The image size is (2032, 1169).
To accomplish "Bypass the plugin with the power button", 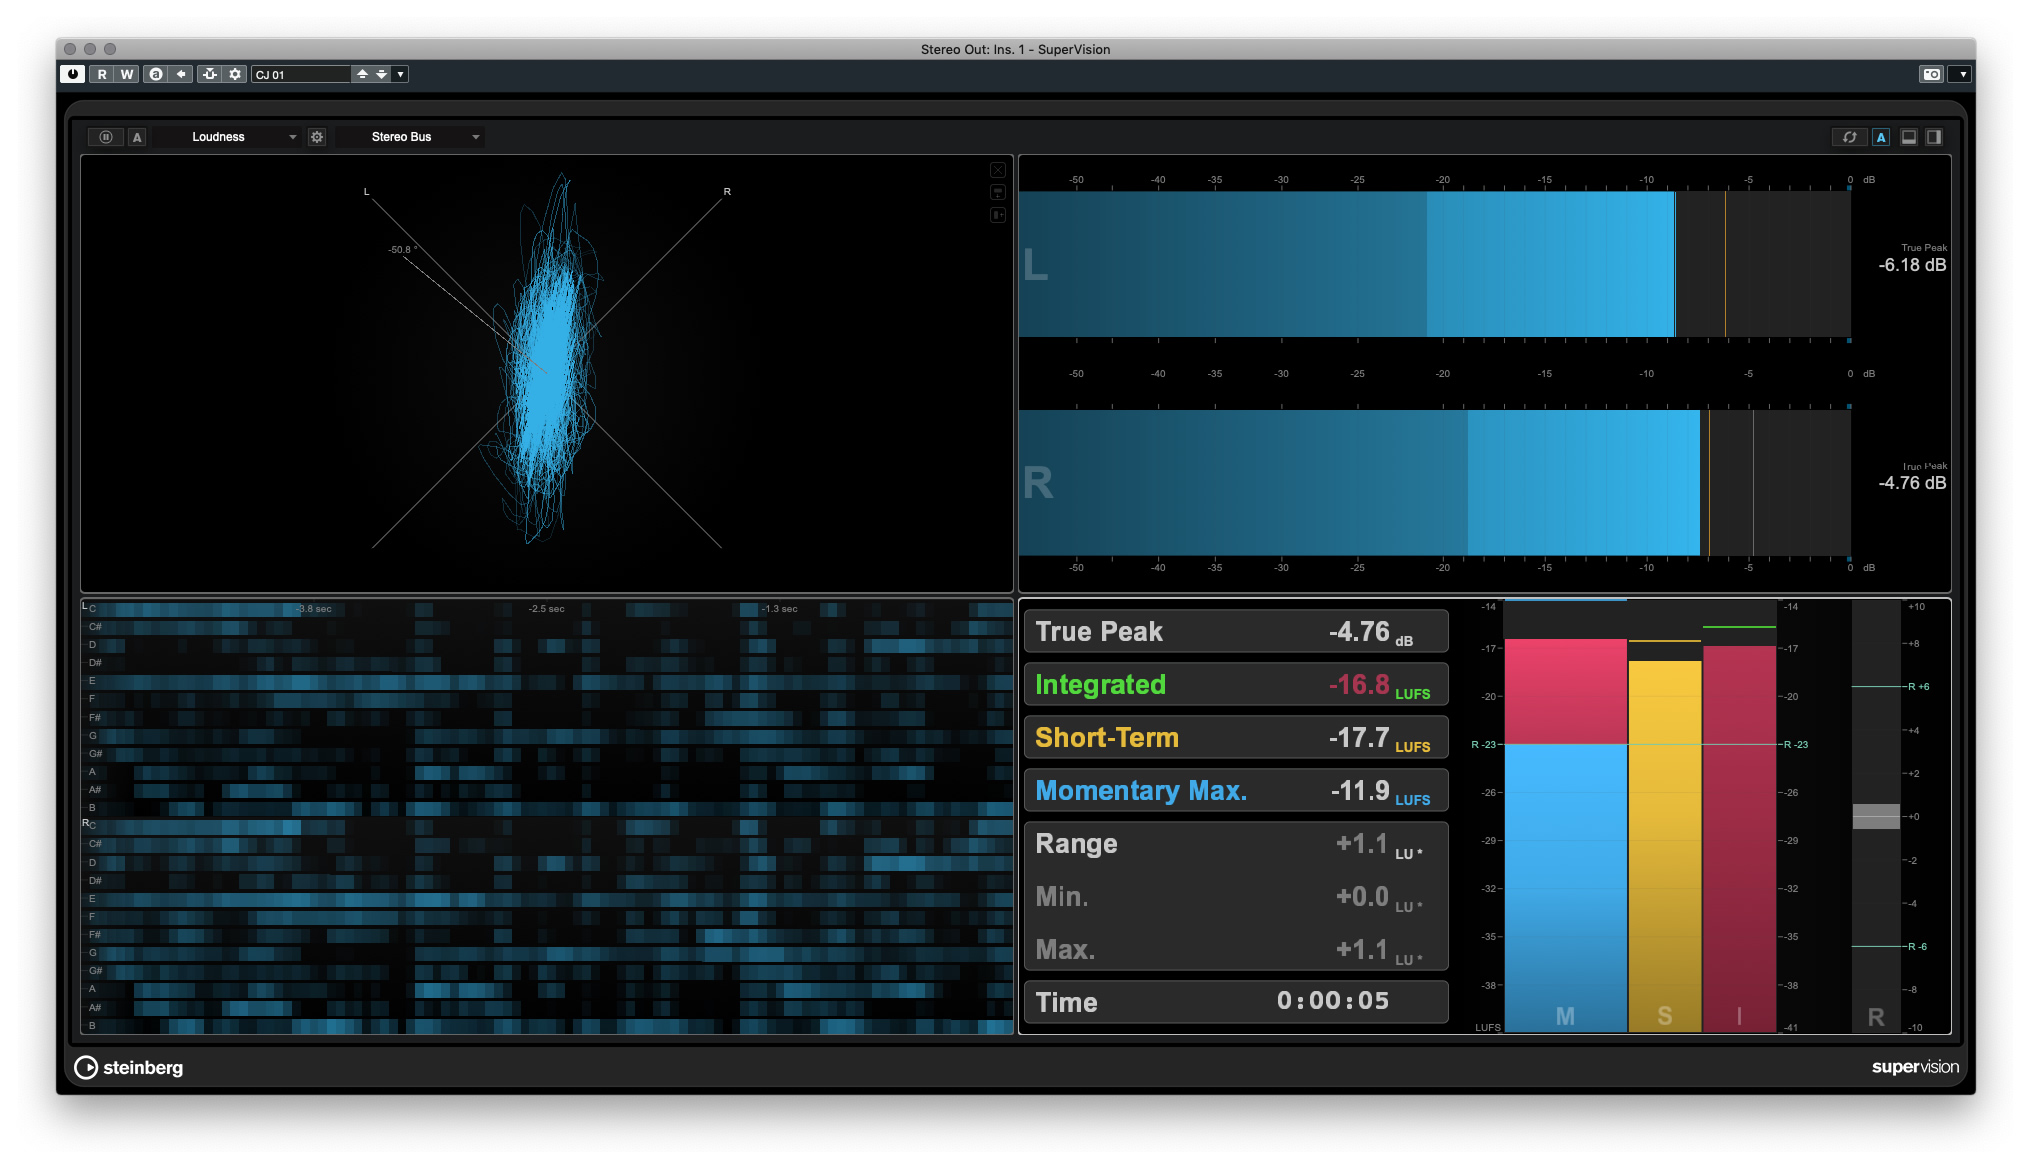I will [x=72, y=74].
